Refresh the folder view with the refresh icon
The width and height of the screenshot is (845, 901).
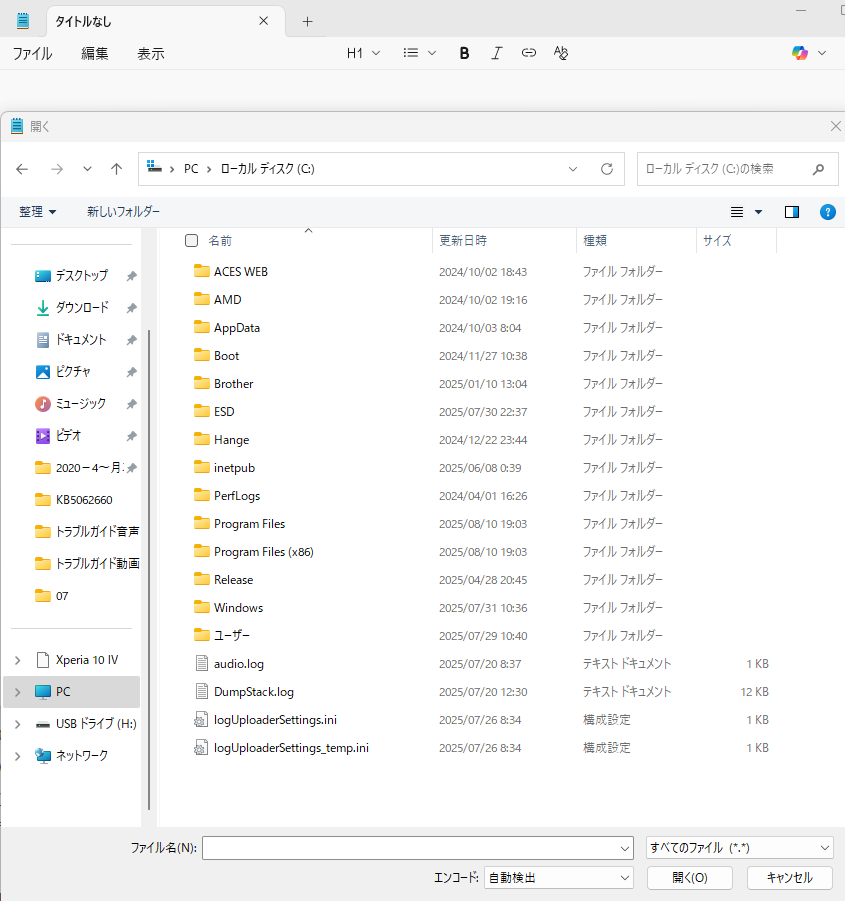607,169
